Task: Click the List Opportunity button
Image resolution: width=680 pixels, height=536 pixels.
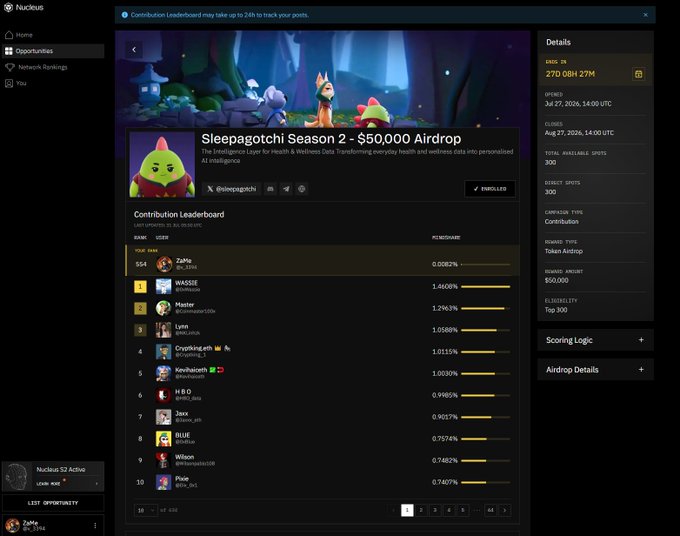Action: [53, 503]
